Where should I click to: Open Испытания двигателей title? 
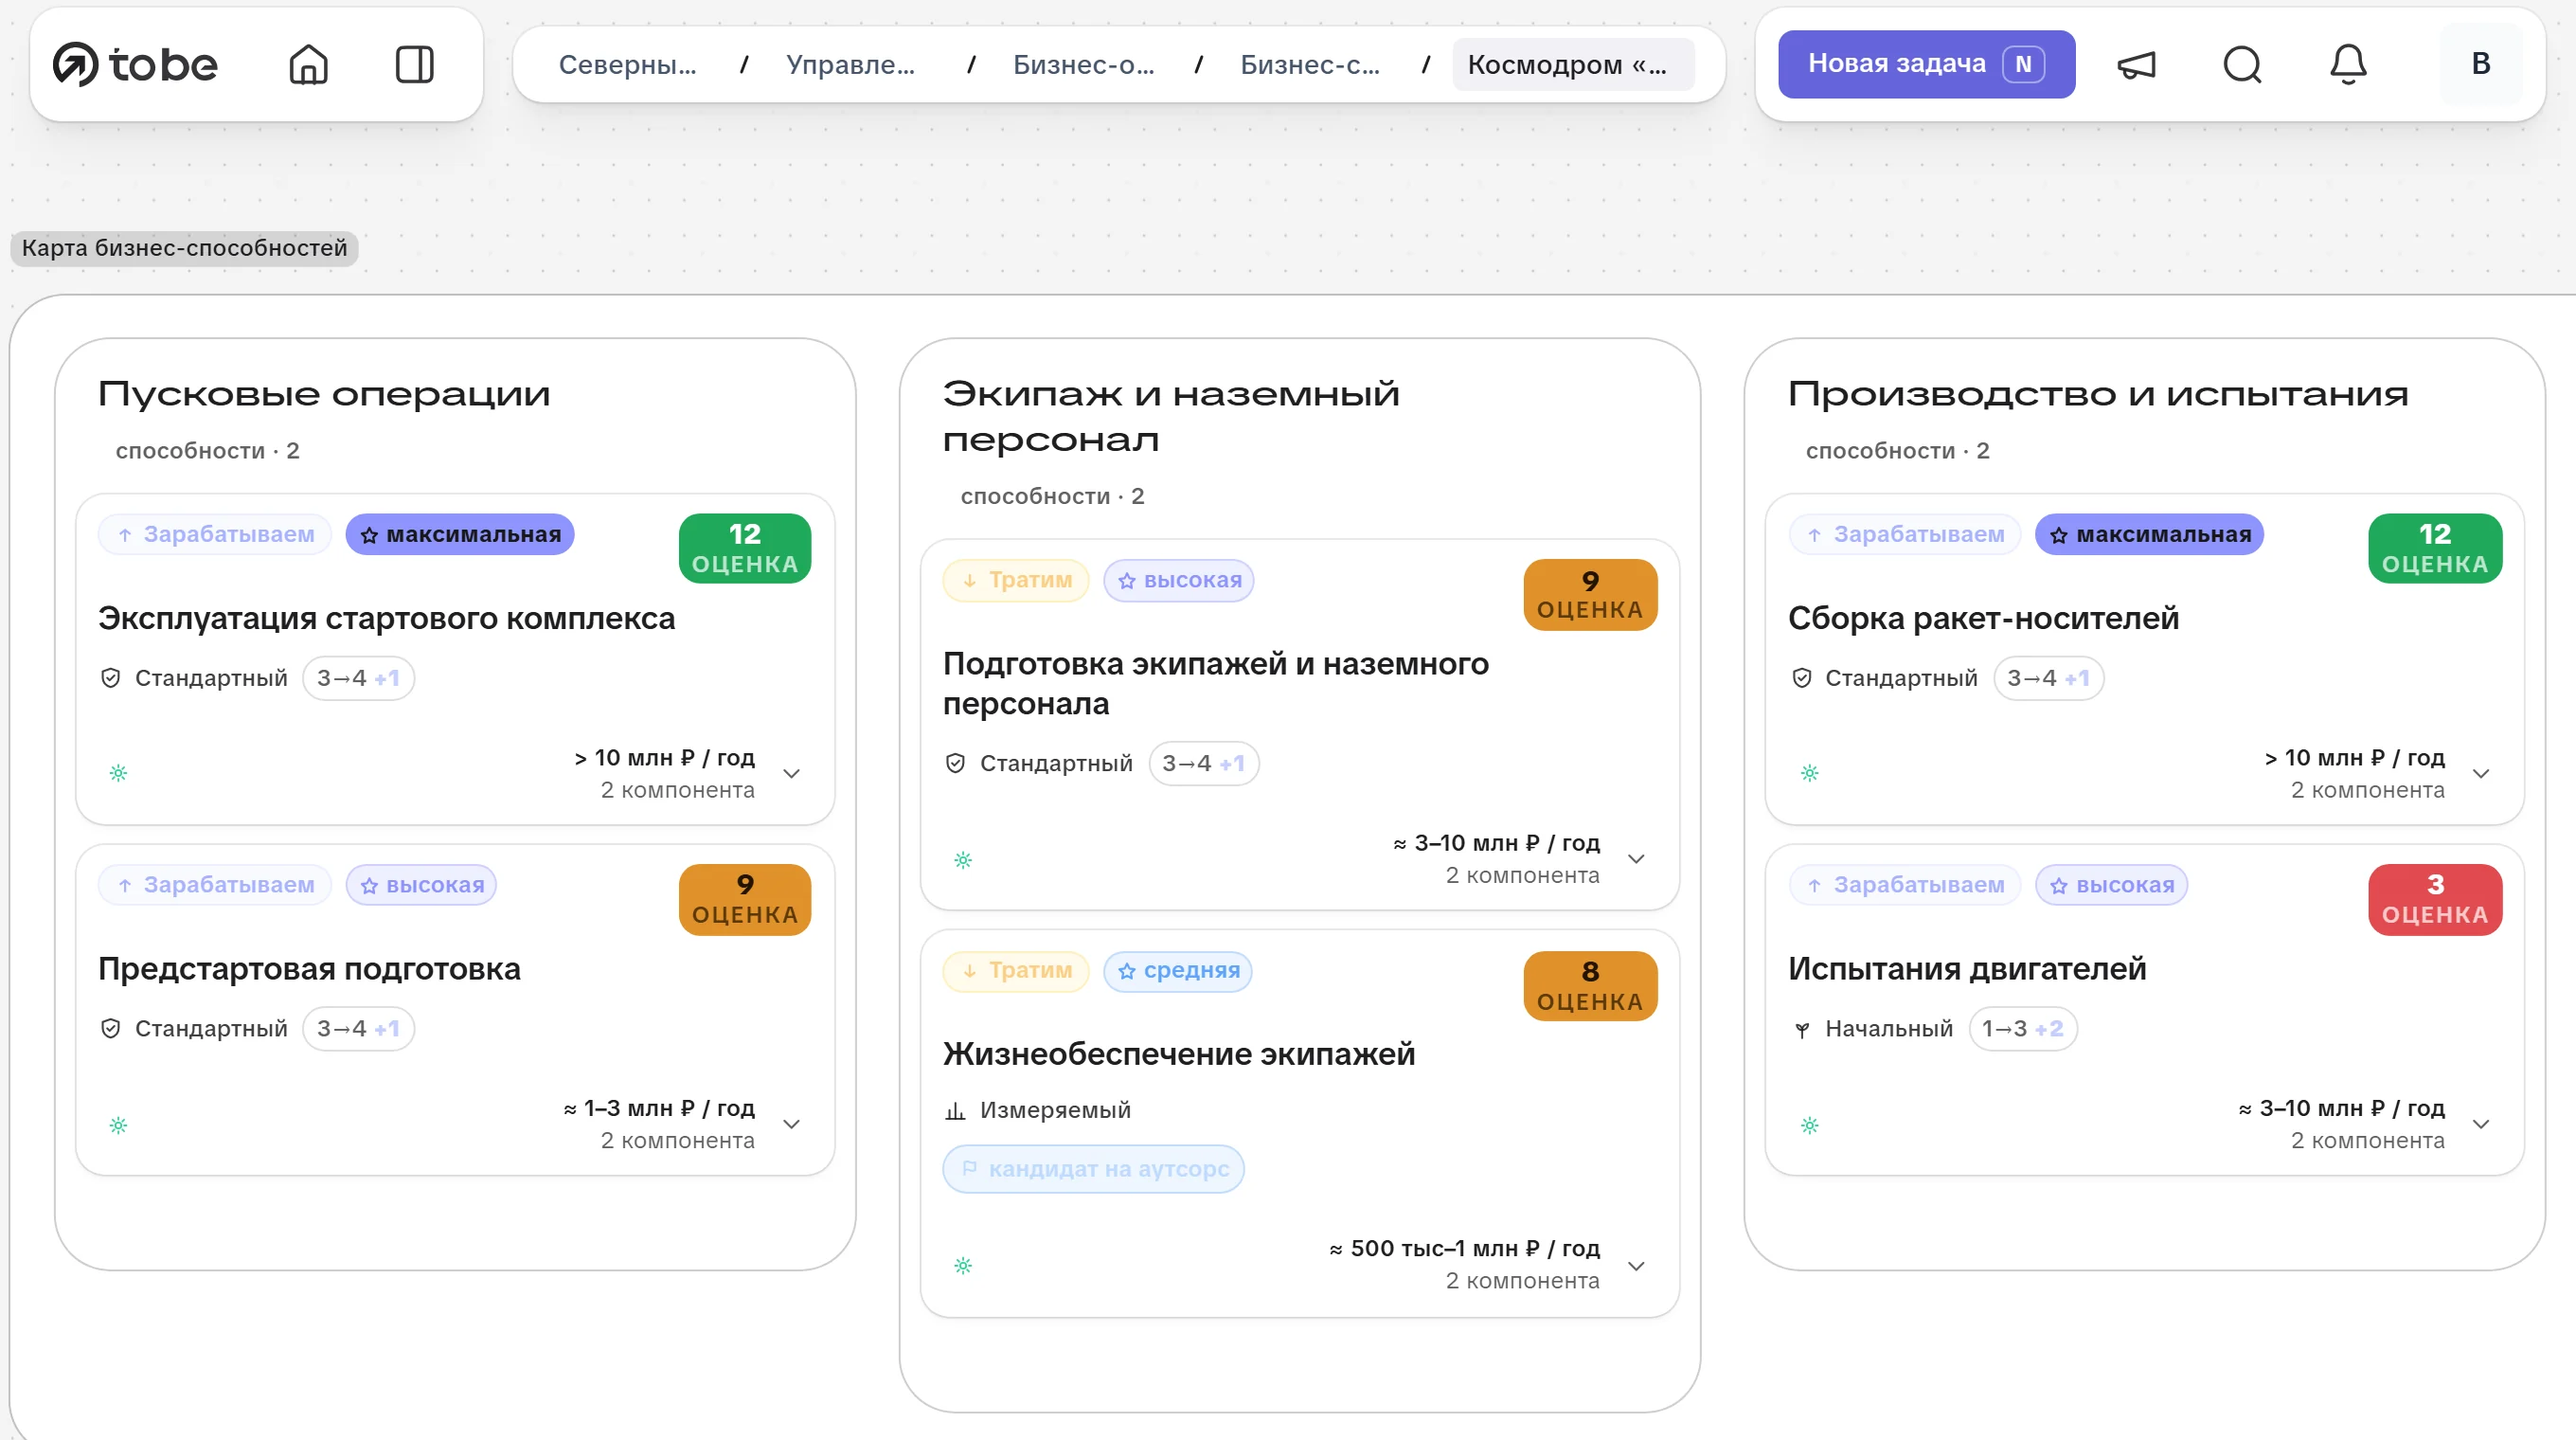[x=1967, y=968]
